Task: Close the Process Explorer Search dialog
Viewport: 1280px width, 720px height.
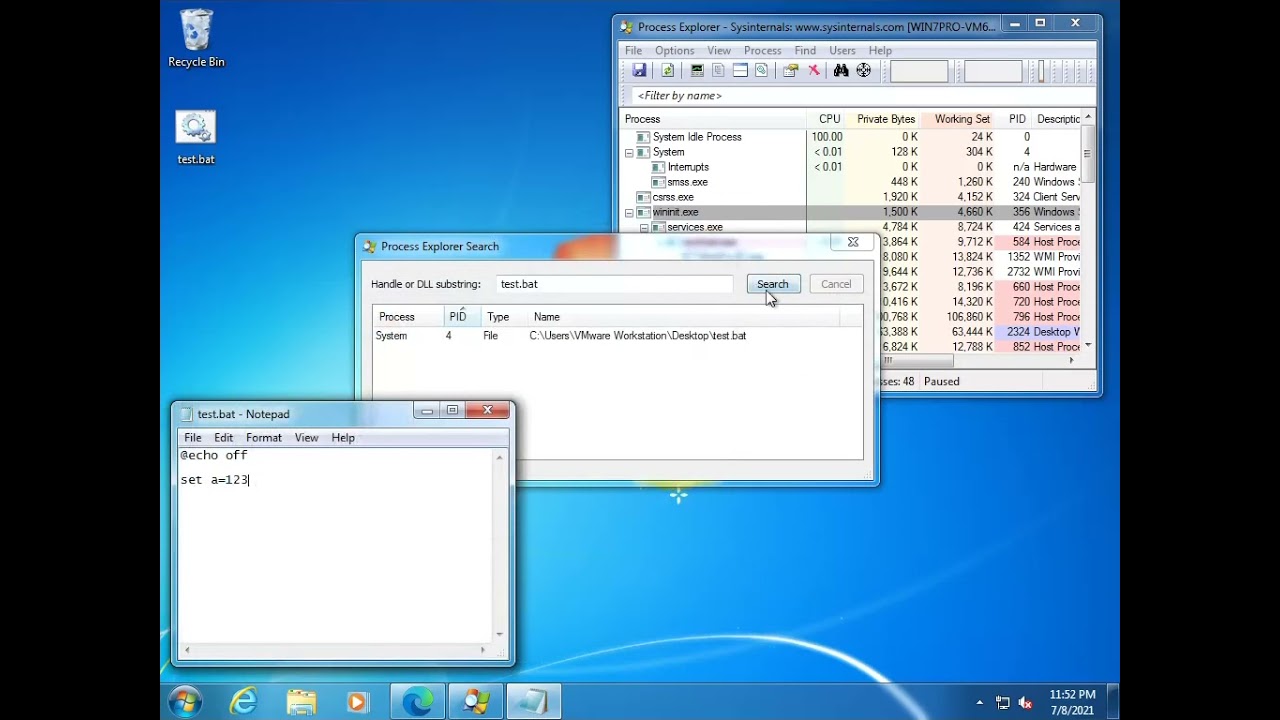Action: click(853, 242)
